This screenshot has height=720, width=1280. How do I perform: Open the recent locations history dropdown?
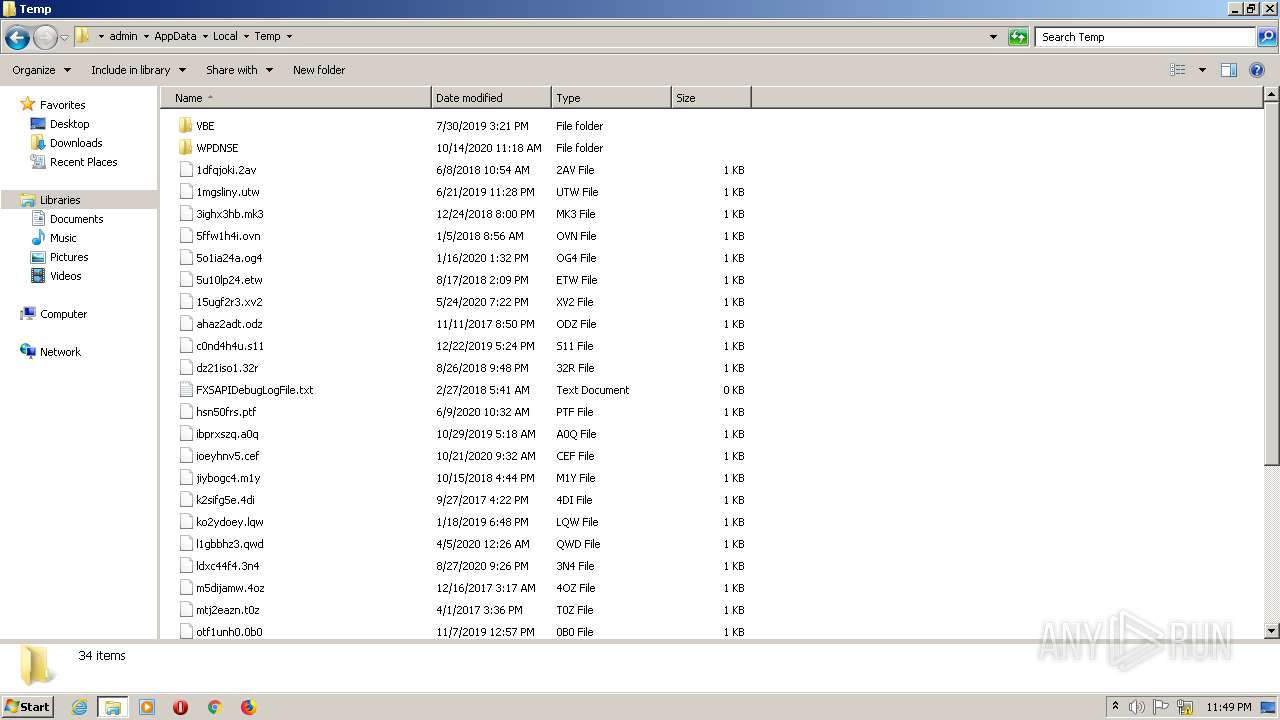click(64, 38)
